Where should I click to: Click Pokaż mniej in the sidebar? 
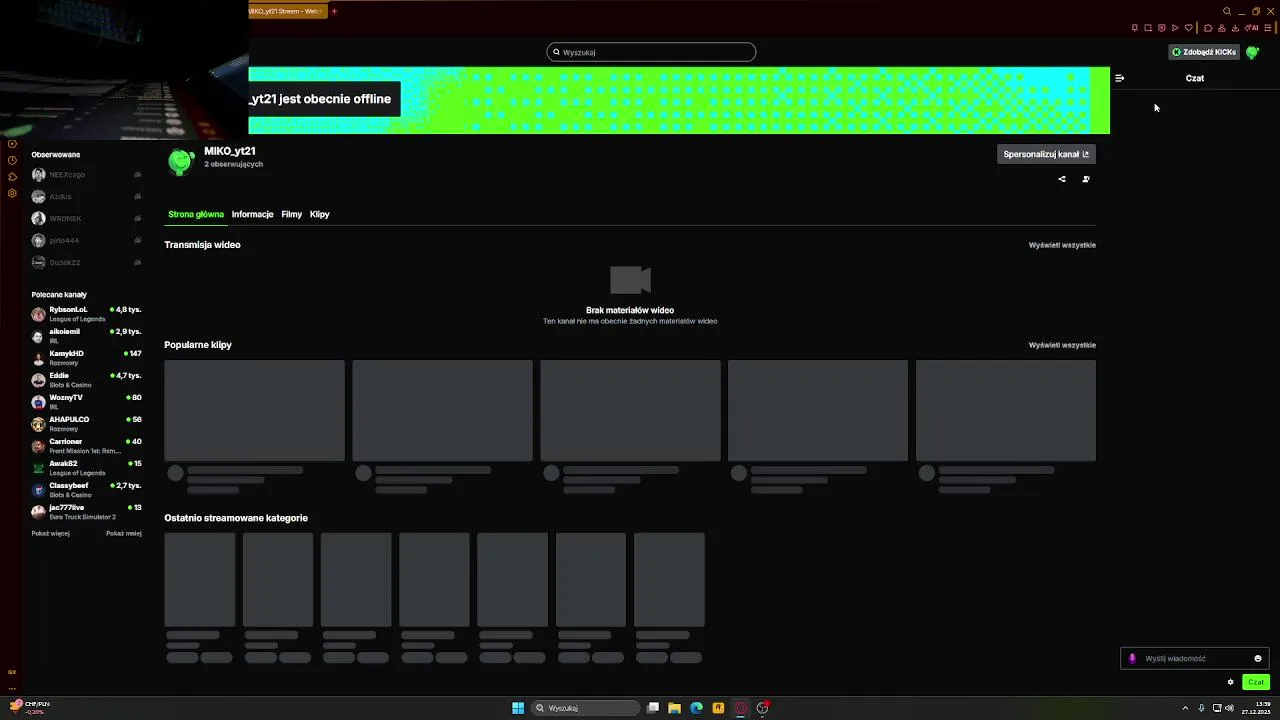[x=124, y=534]
